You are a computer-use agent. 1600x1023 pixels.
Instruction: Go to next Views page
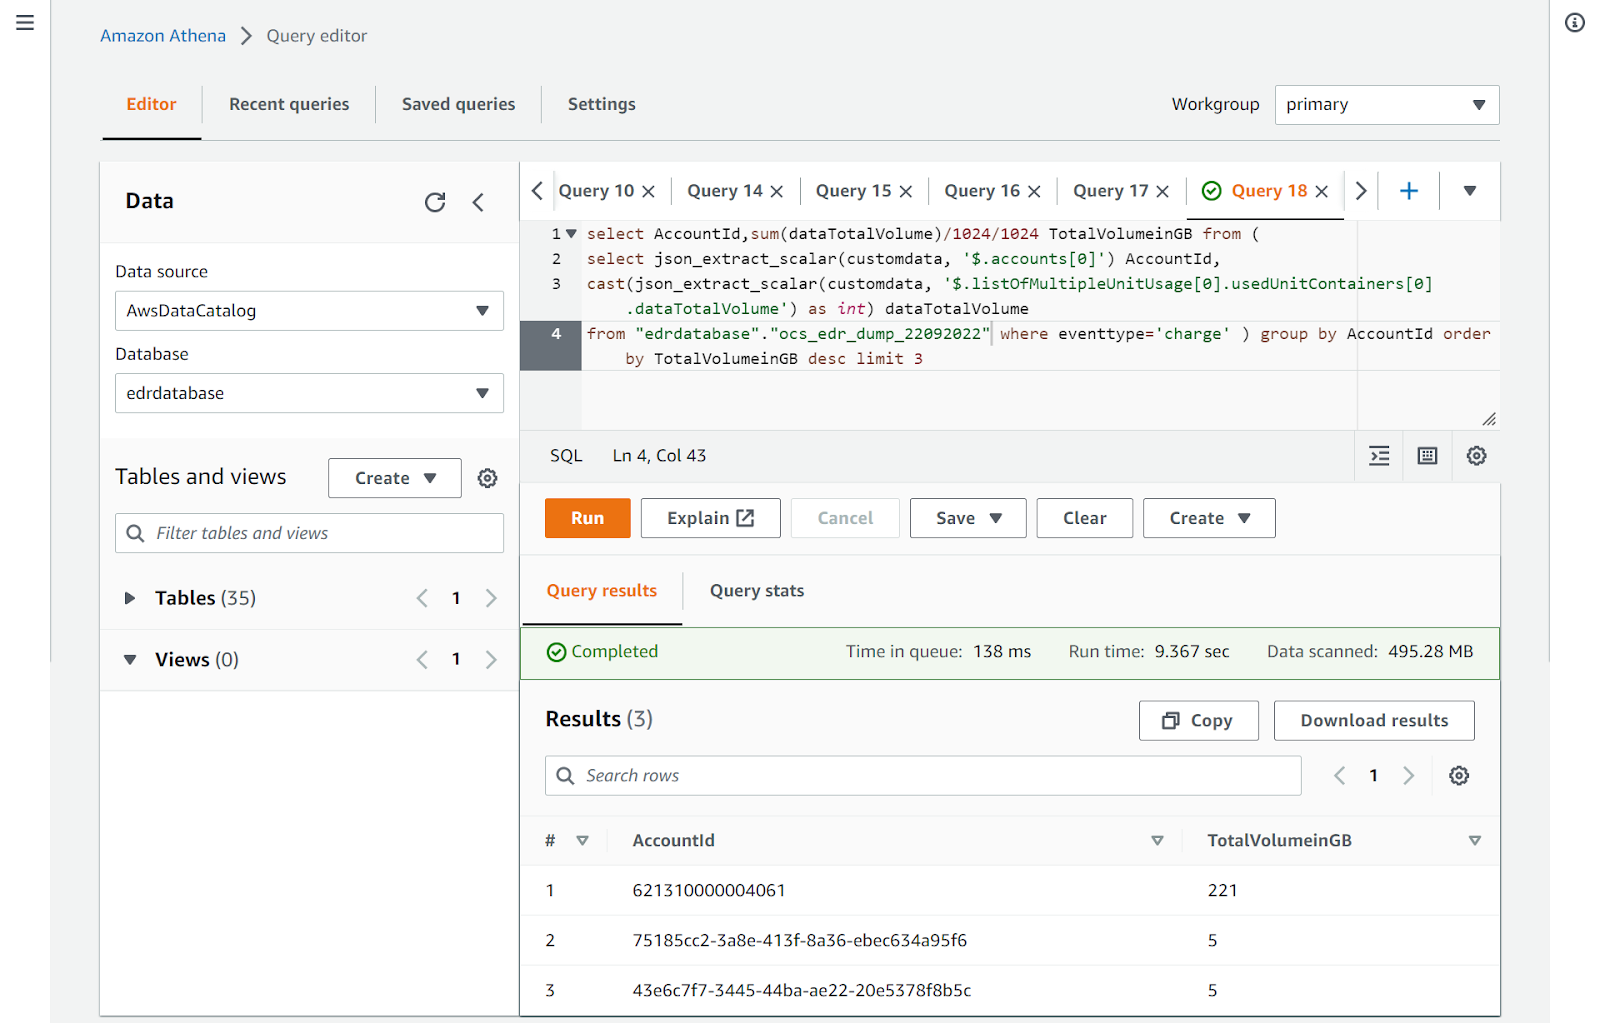pos(491,660)
